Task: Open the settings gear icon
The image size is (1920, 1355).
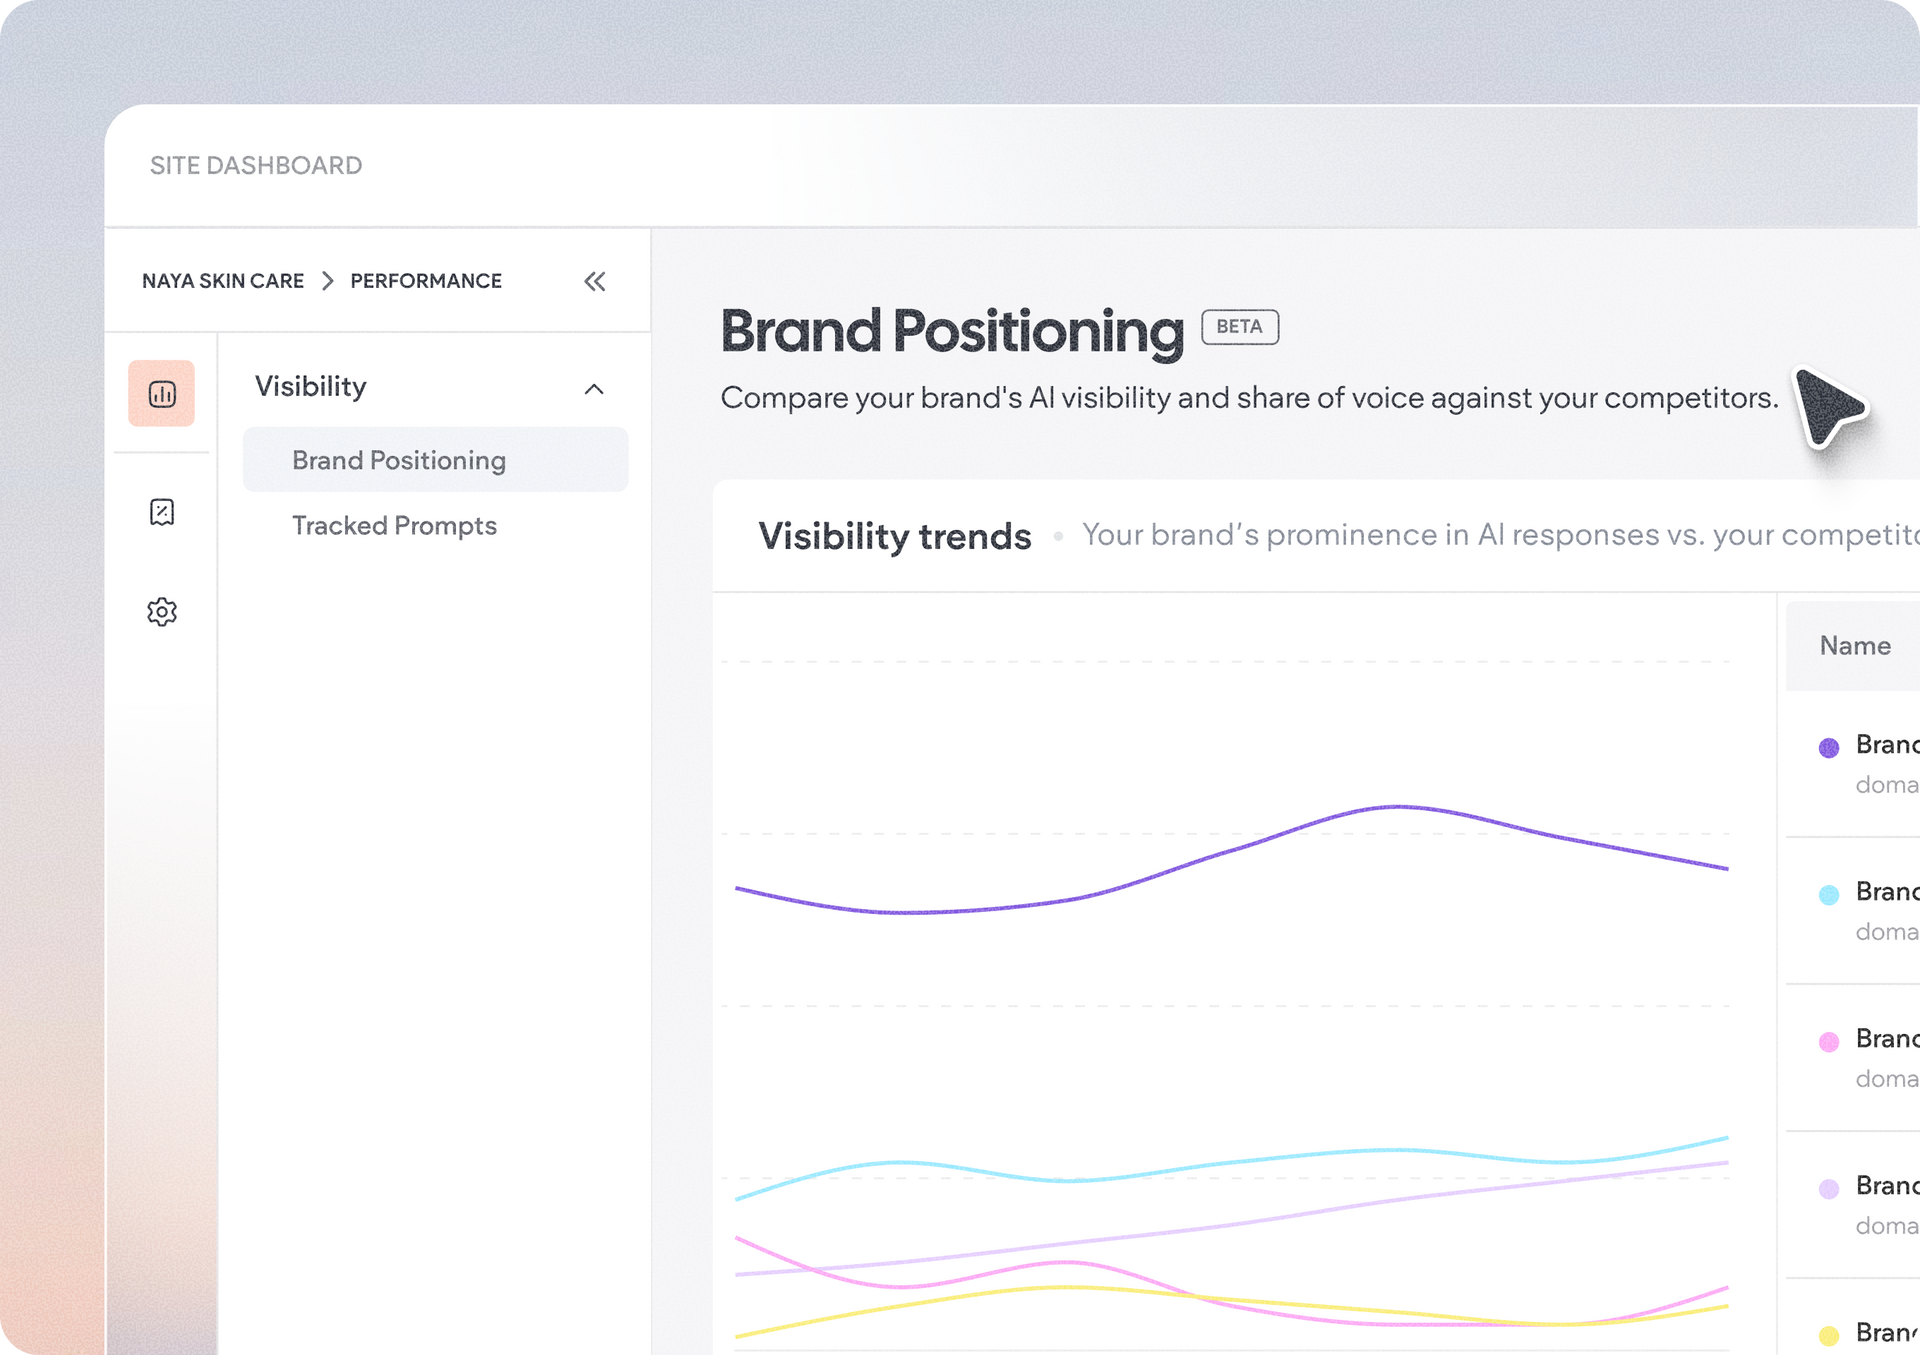Action: point(162,611)
